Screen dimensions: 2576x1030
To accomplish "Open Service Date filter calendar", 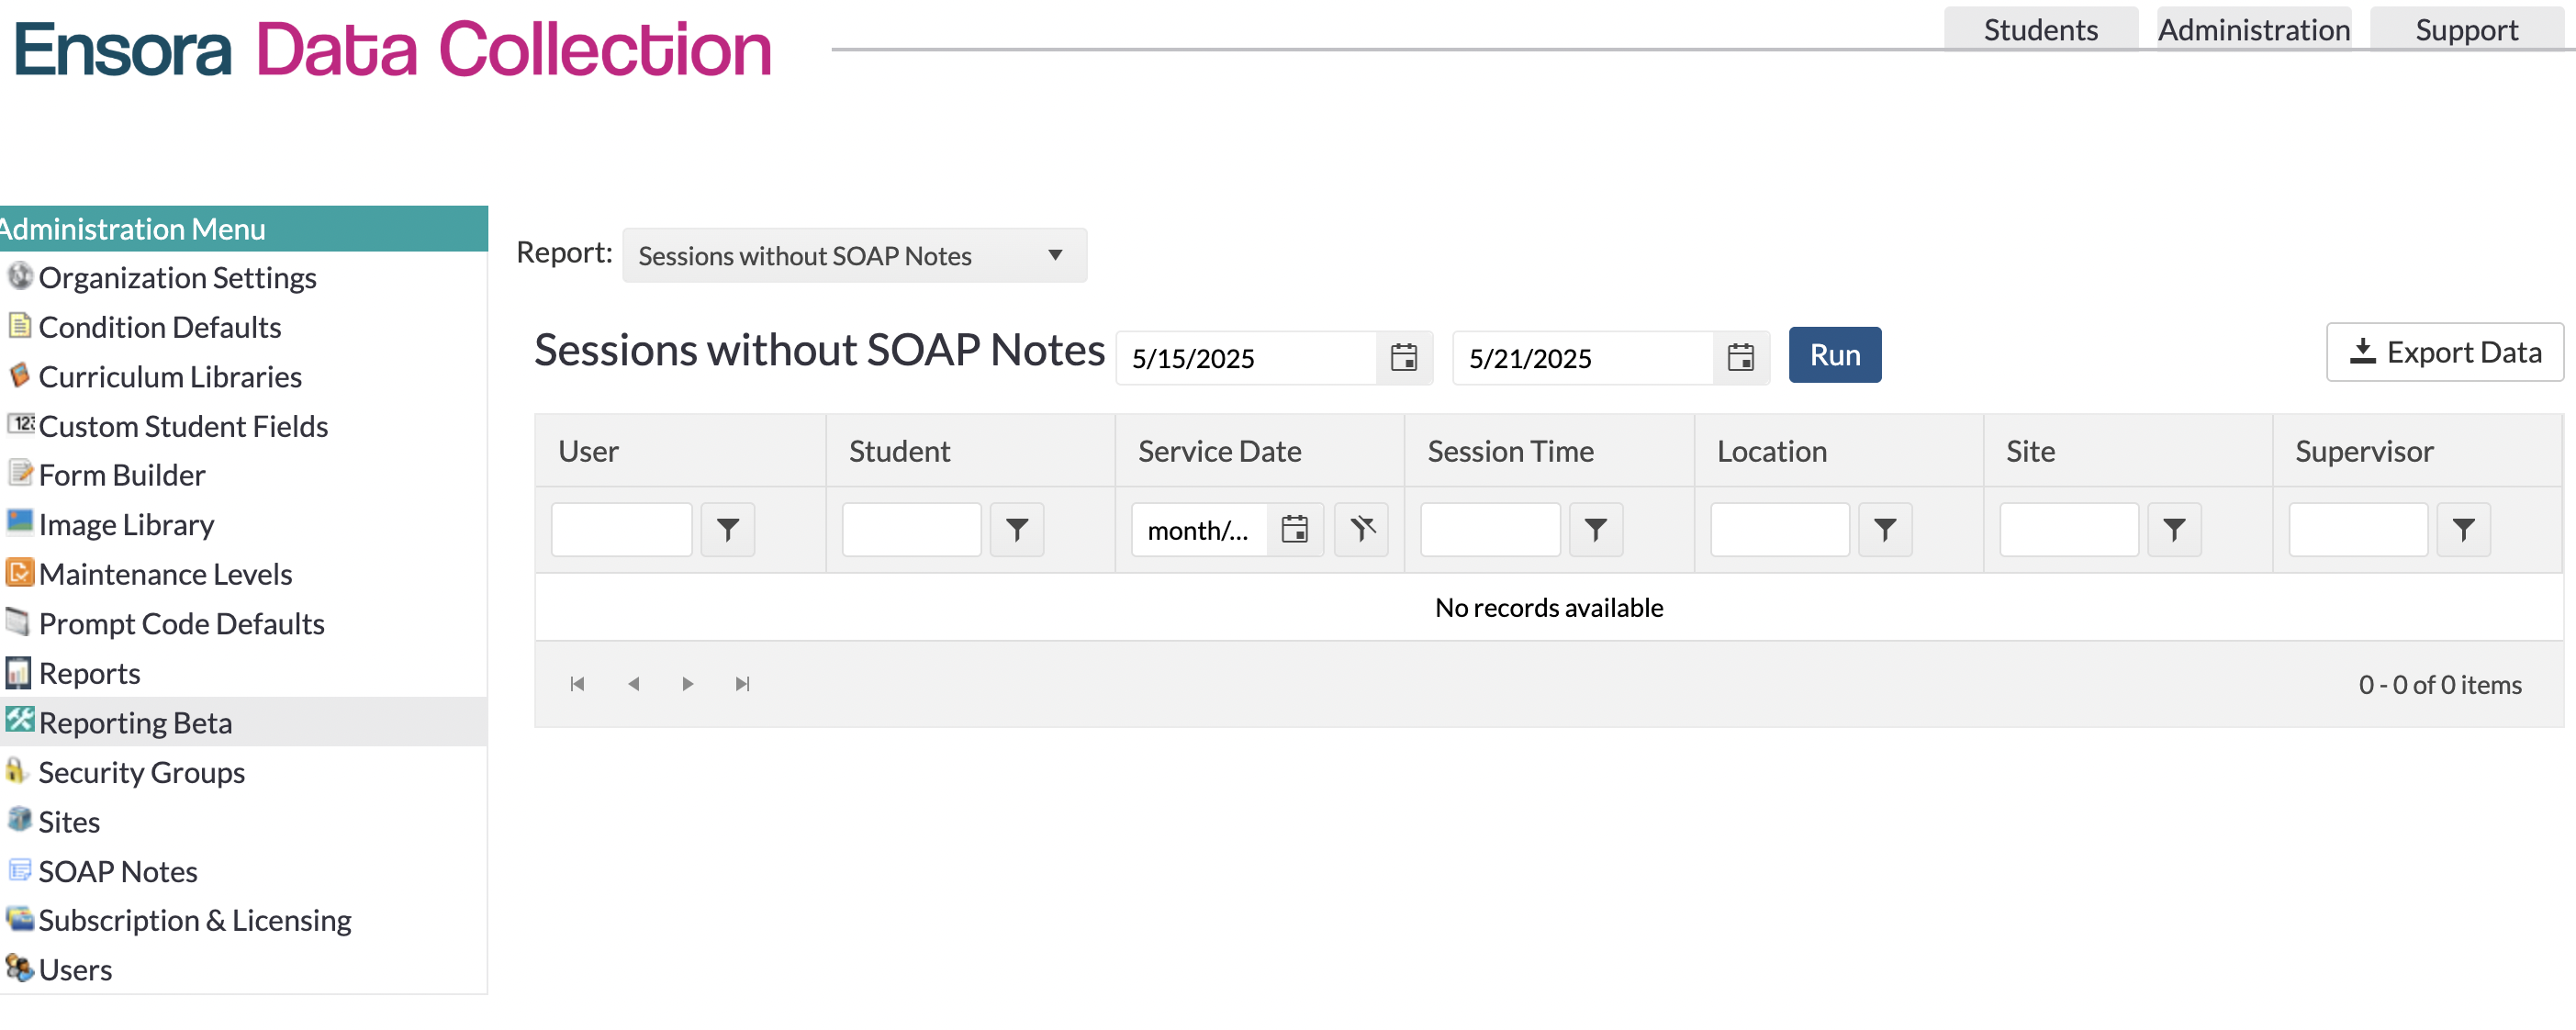I will (x=1294, y=529).
